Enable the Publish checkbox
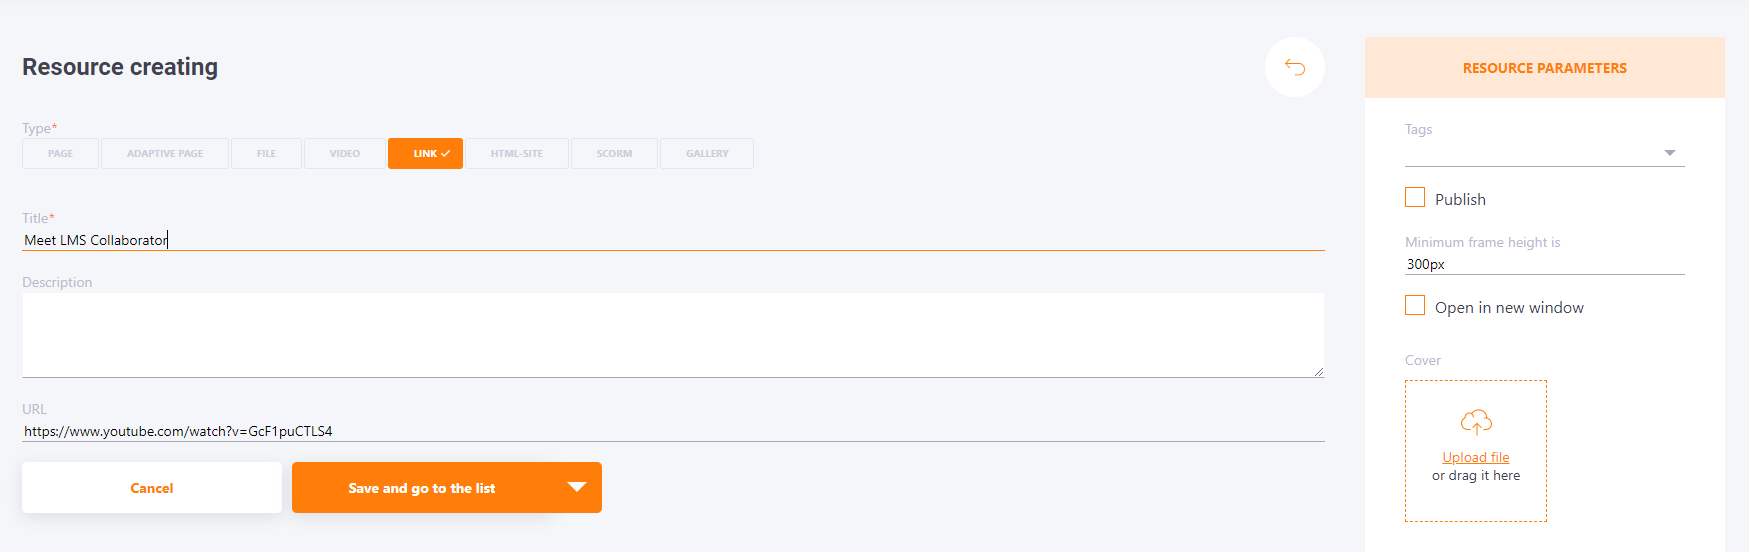 [x=1415, y=197]
